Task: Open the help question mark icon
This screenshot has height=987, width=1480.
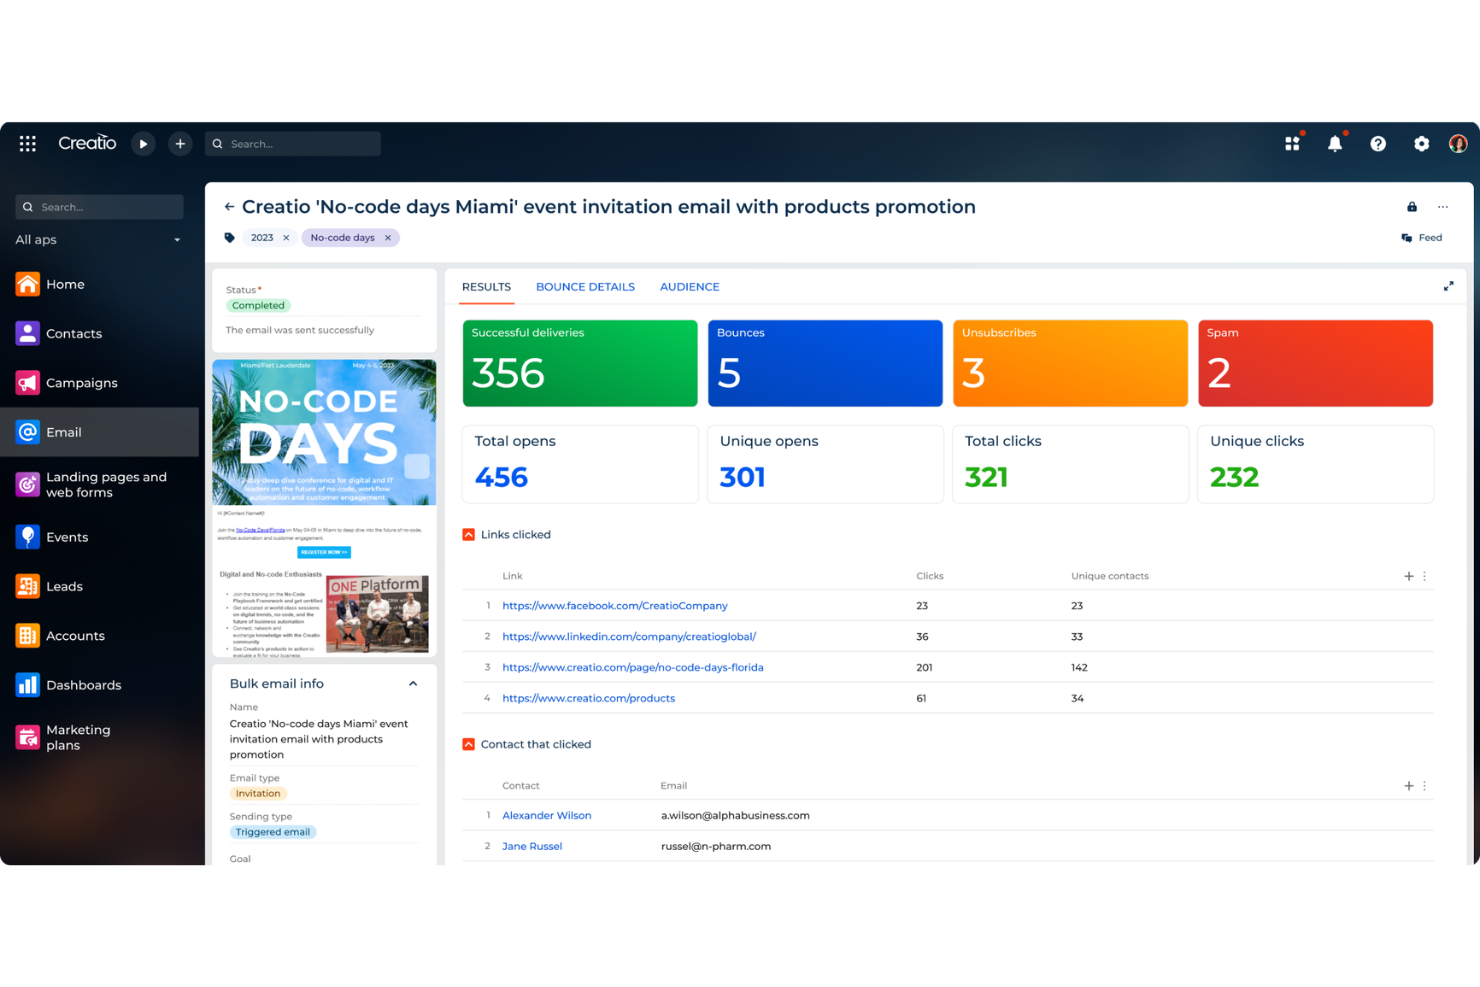Action: [1378, 144]
